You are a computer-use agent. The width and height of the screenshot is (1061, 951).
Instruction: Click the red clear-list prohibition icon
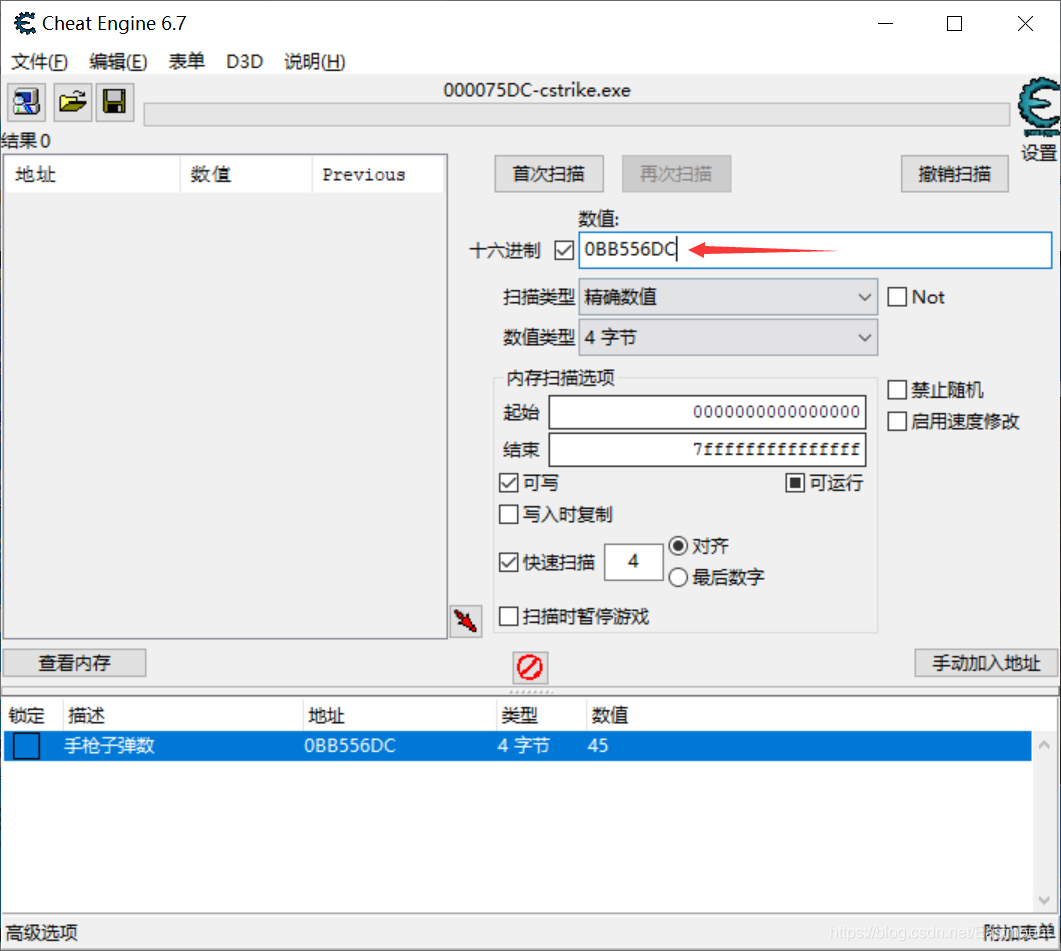coord(530,667)
